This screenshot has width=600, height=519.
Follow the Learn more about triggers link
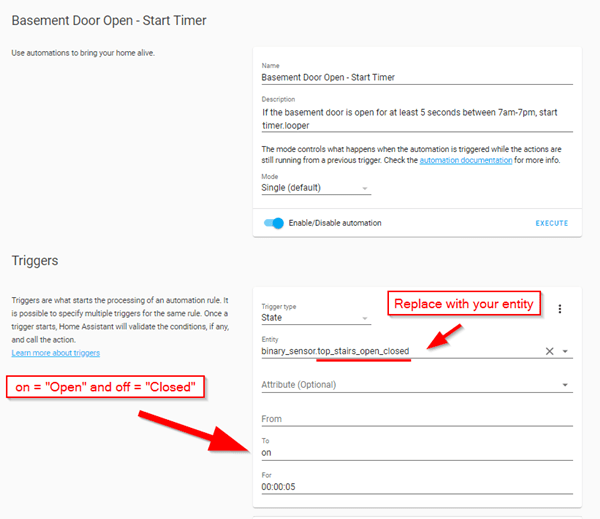pos(55,353)
